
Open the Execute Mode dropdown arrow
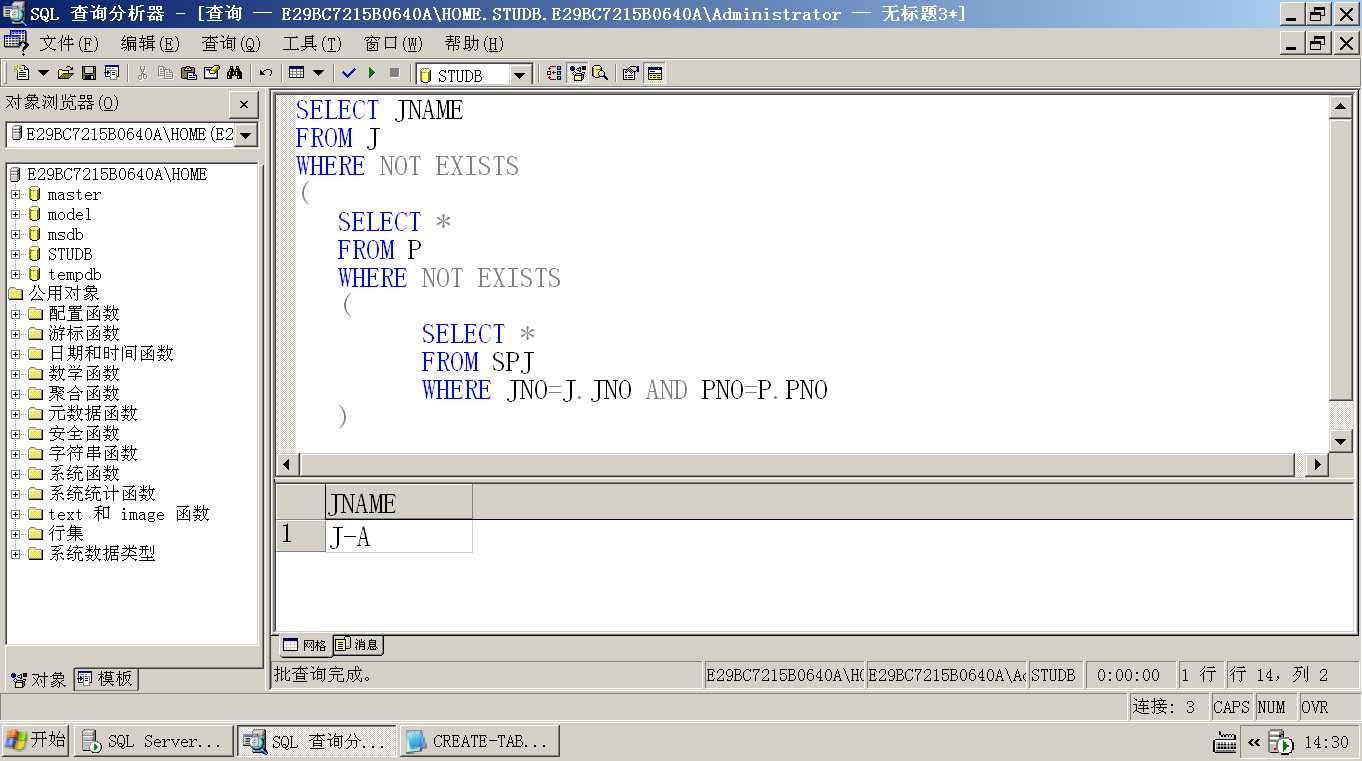point(319,73)
